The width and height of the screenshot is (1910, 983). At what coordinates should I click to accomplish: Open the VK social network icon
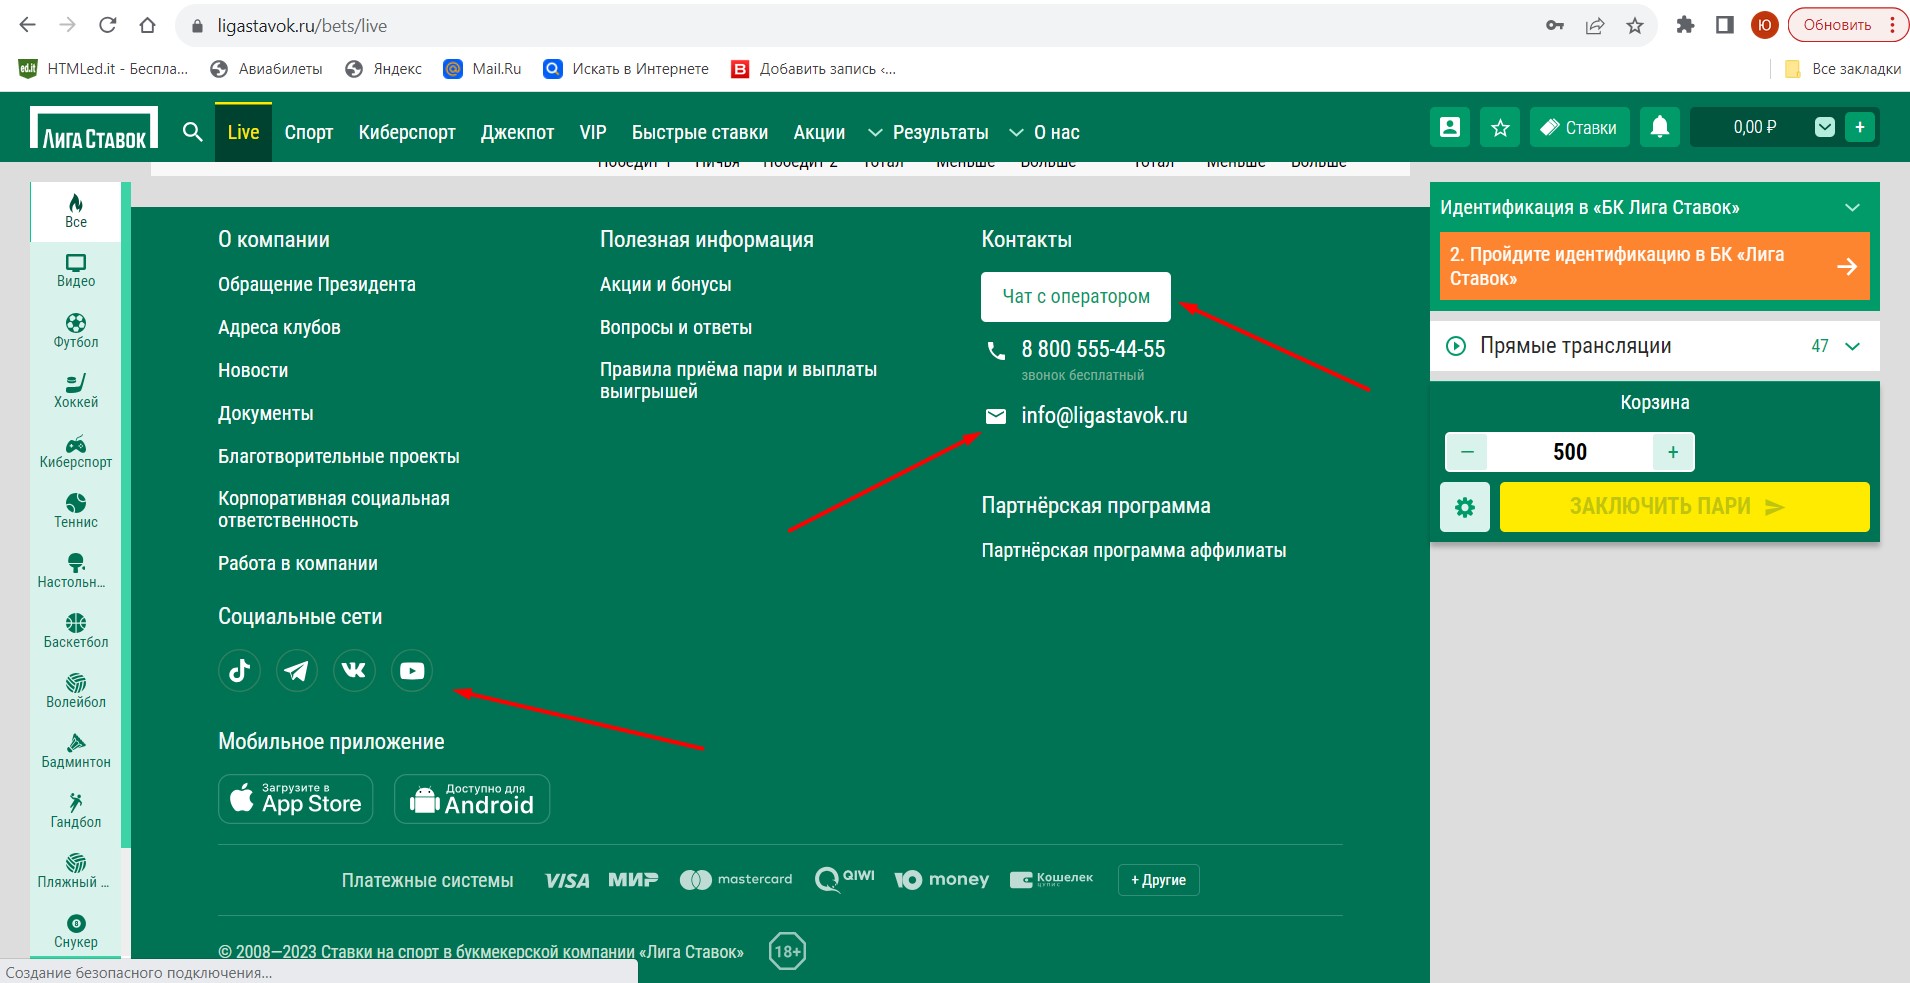click(354, 670)
